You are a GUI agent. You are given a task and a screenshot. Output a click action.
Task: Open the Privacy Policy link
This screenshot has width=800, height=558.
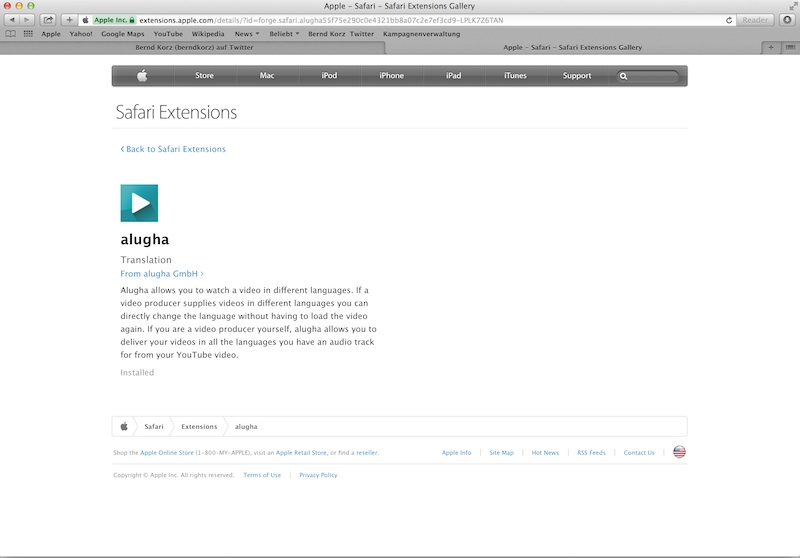(318, 475)
